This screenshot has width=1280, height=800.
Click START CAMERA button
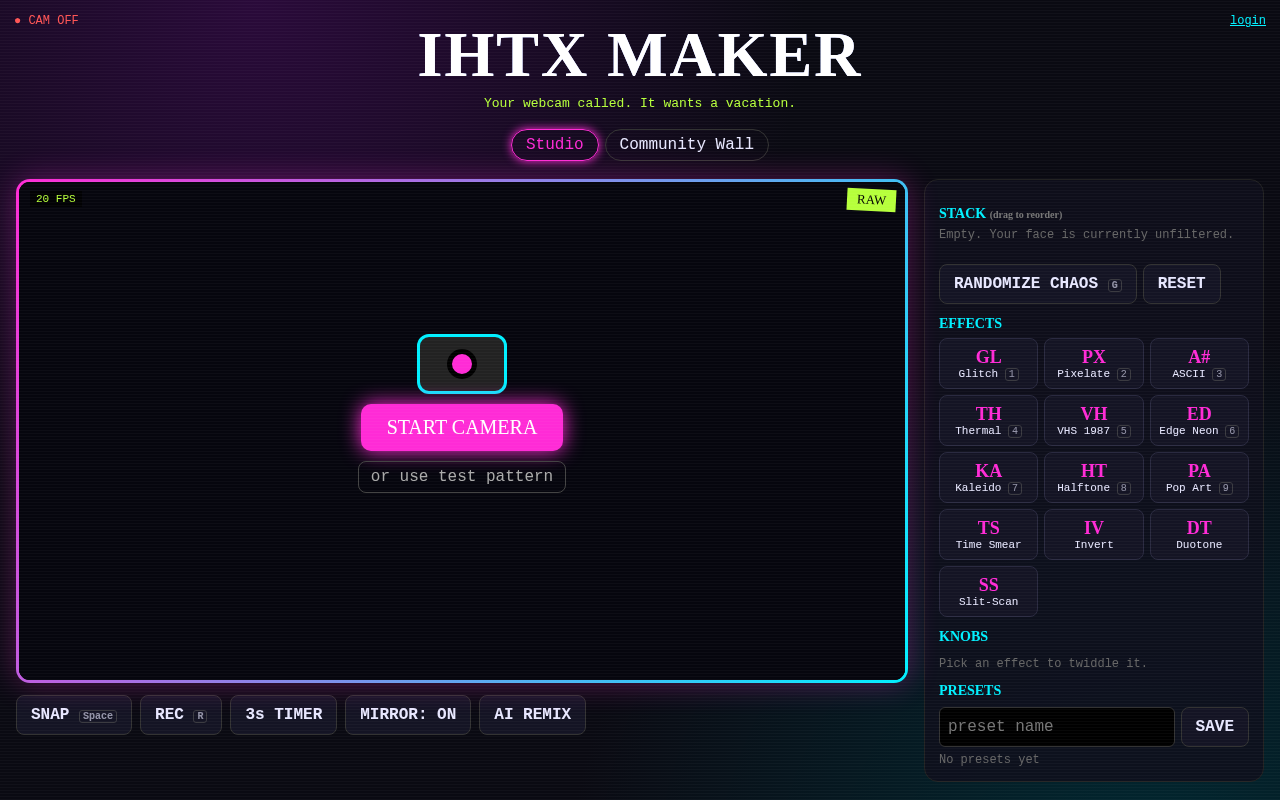pyautogui.click(x=462, y=427)
